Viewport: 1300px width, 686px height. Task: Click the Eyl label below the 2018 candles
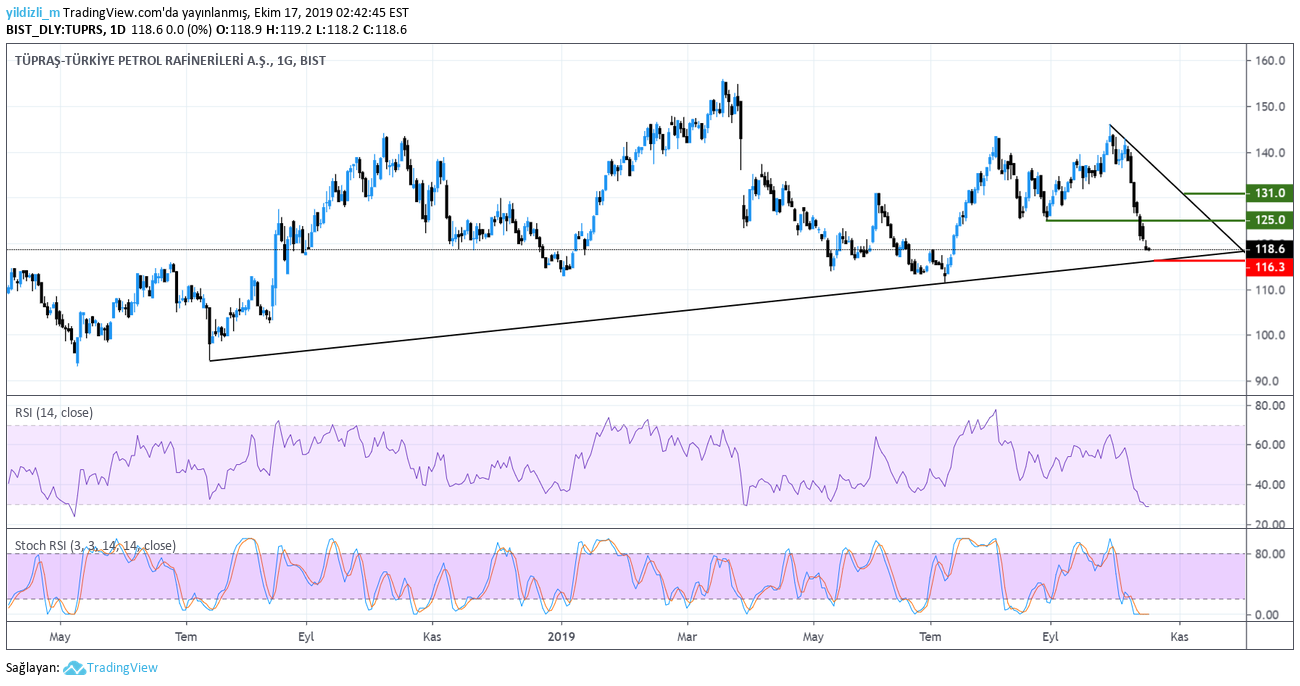click(306, 635)
